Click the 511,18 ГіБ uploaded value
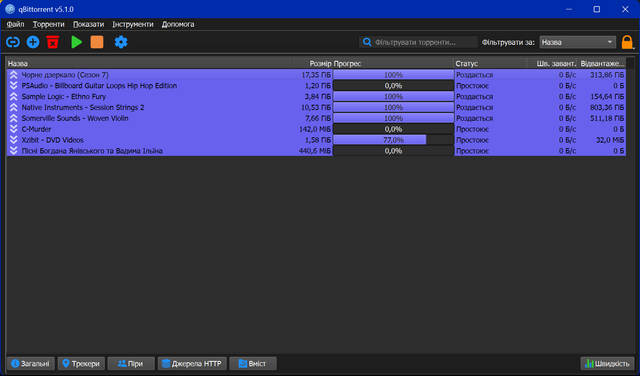Image resolution: width=640 pixels, height=376 pixels. tap(607, 118)
